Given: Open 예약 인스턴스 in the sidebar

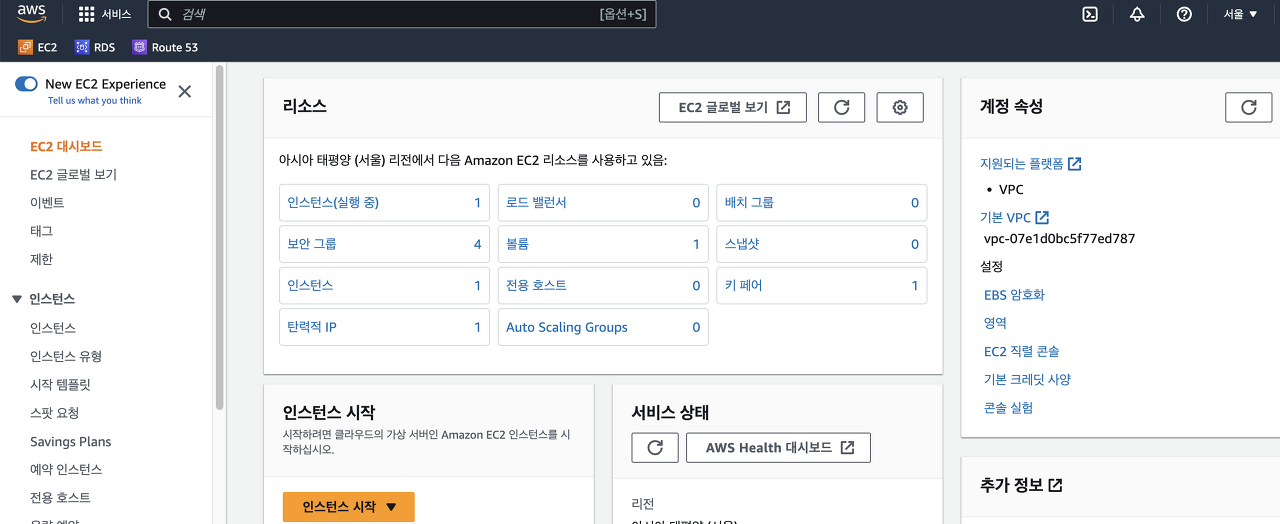Looking at the screenshot, I should point(66,469).
